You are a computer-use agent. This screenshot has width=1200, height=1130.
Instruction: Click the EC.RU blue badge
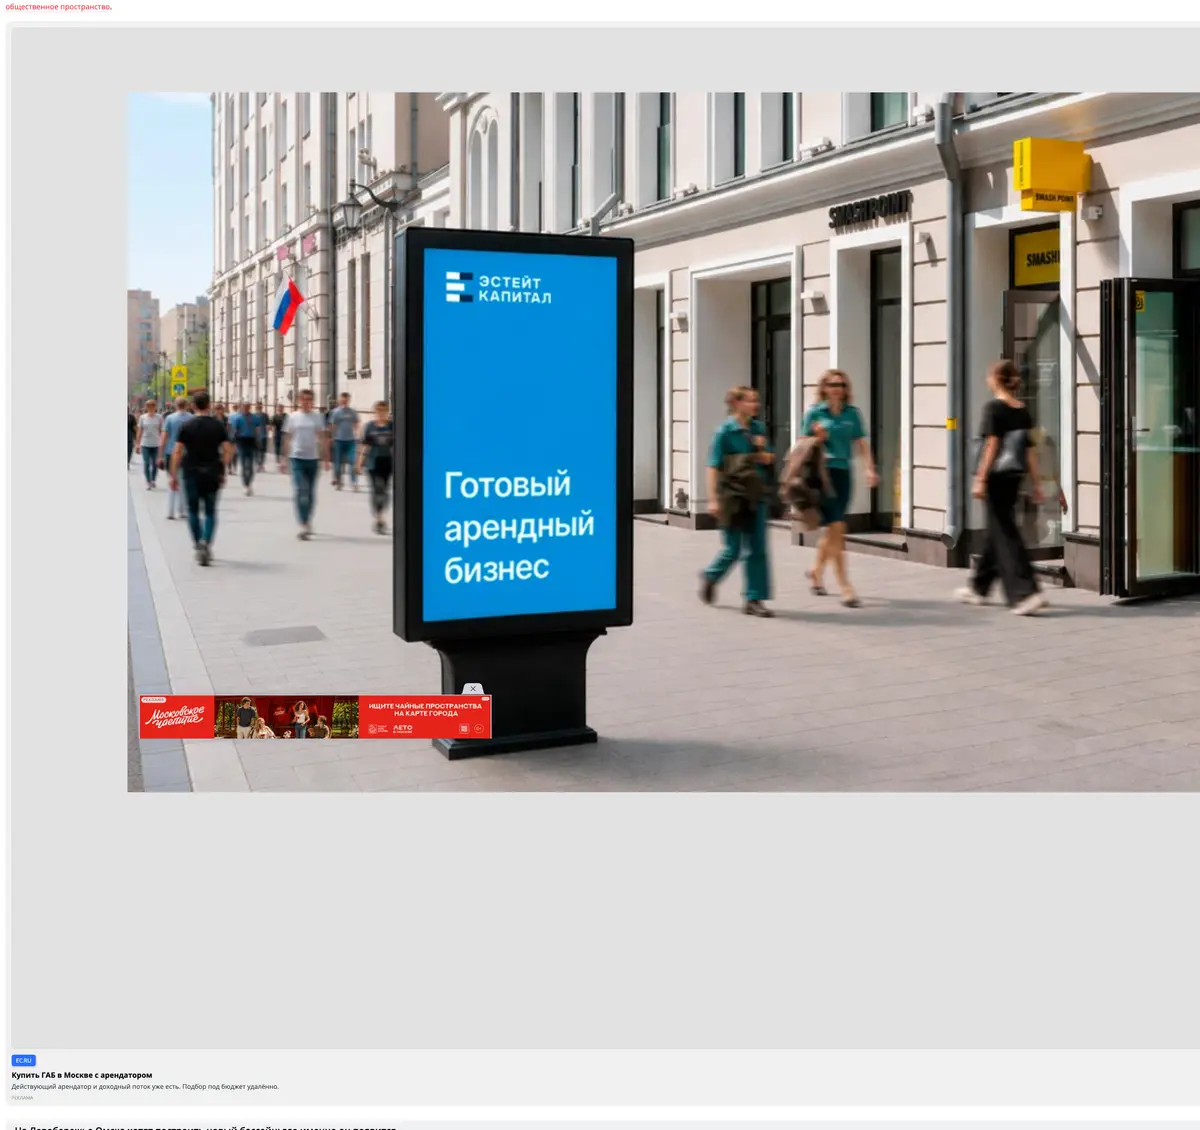click(x=24, y=1060)
